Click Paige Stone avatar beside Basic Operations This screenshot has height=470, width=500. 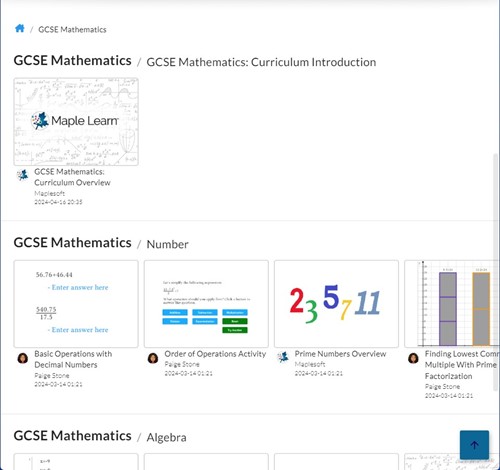23,358
